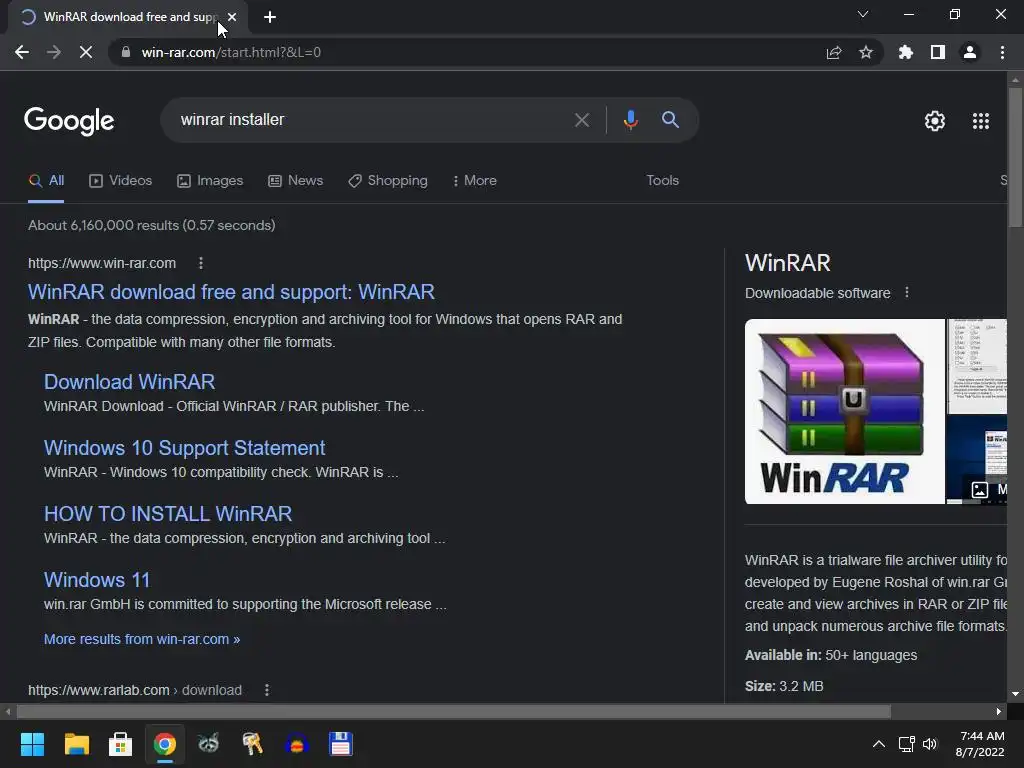Open the WinRAR knowledge panel options menu

pos(906,293)
